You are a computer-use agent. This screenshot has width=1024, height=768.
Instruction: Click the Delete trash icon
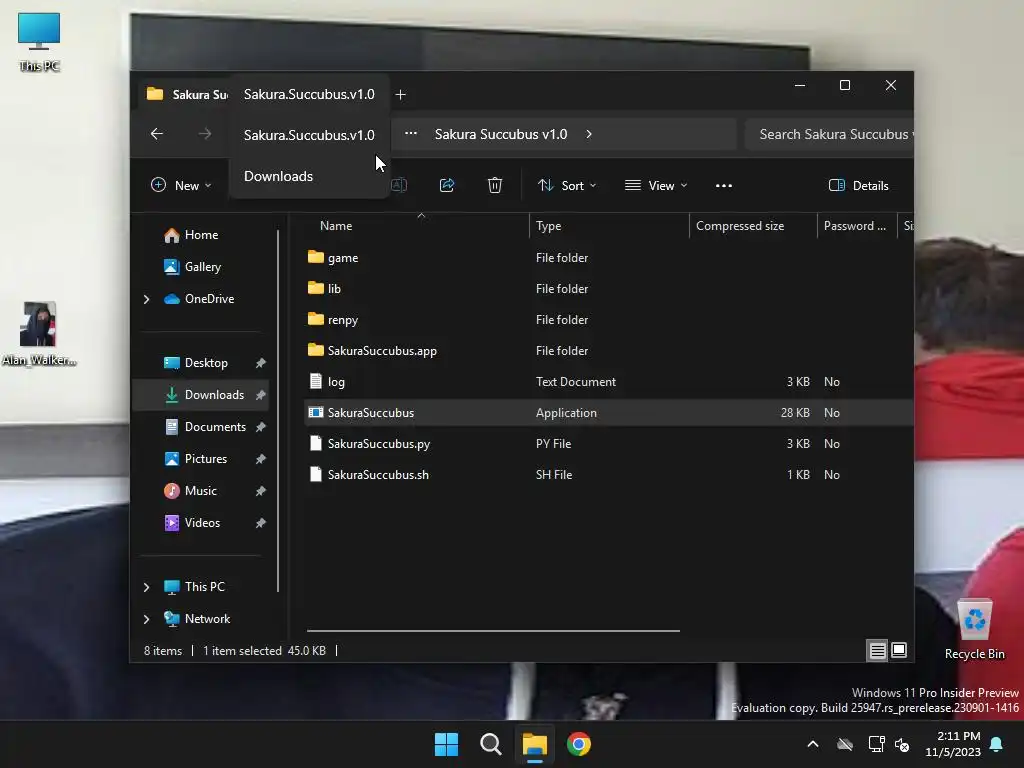495,185
